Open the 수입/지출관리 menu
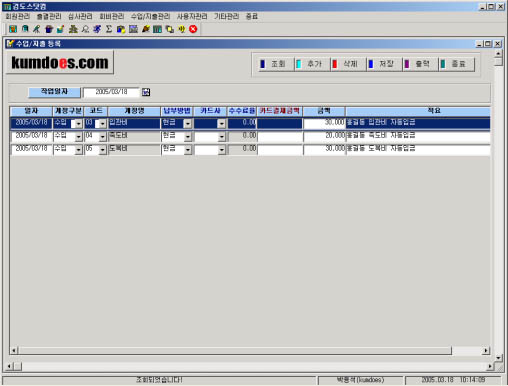 150,16
